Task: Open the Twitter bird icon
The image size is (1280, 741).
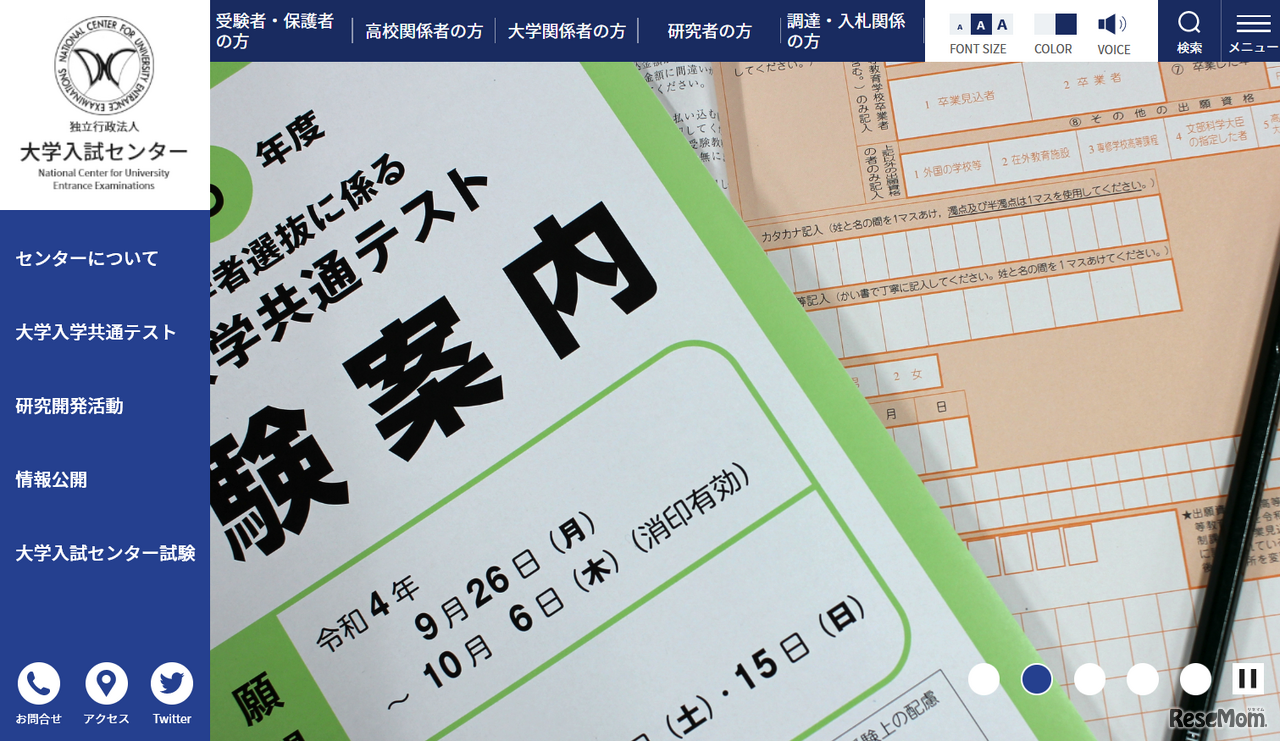Action: pyautogui.click(x=172, y=684)
